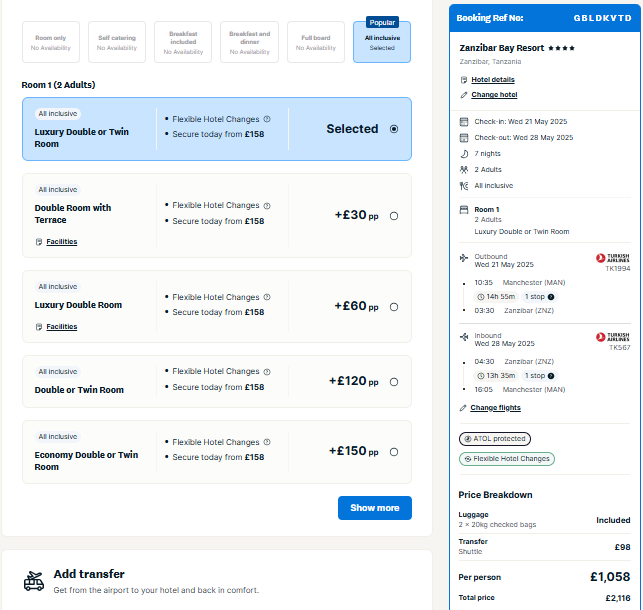Click the outbound flight 1 stop info icon
643x610 pixels.
tap(551, 297)
